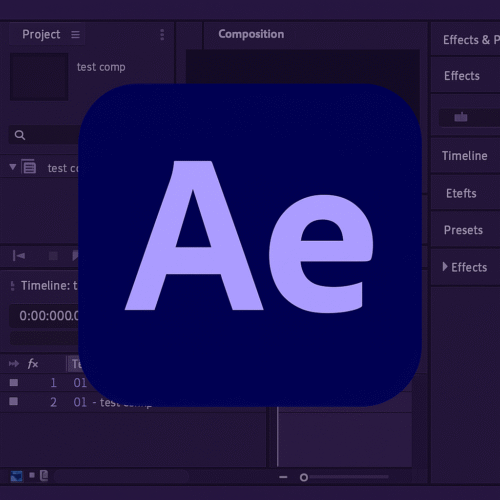This screenshot has width=500, height=500.
Task: Collapse the test co tree triangle
Action: (x=13, y=166)
